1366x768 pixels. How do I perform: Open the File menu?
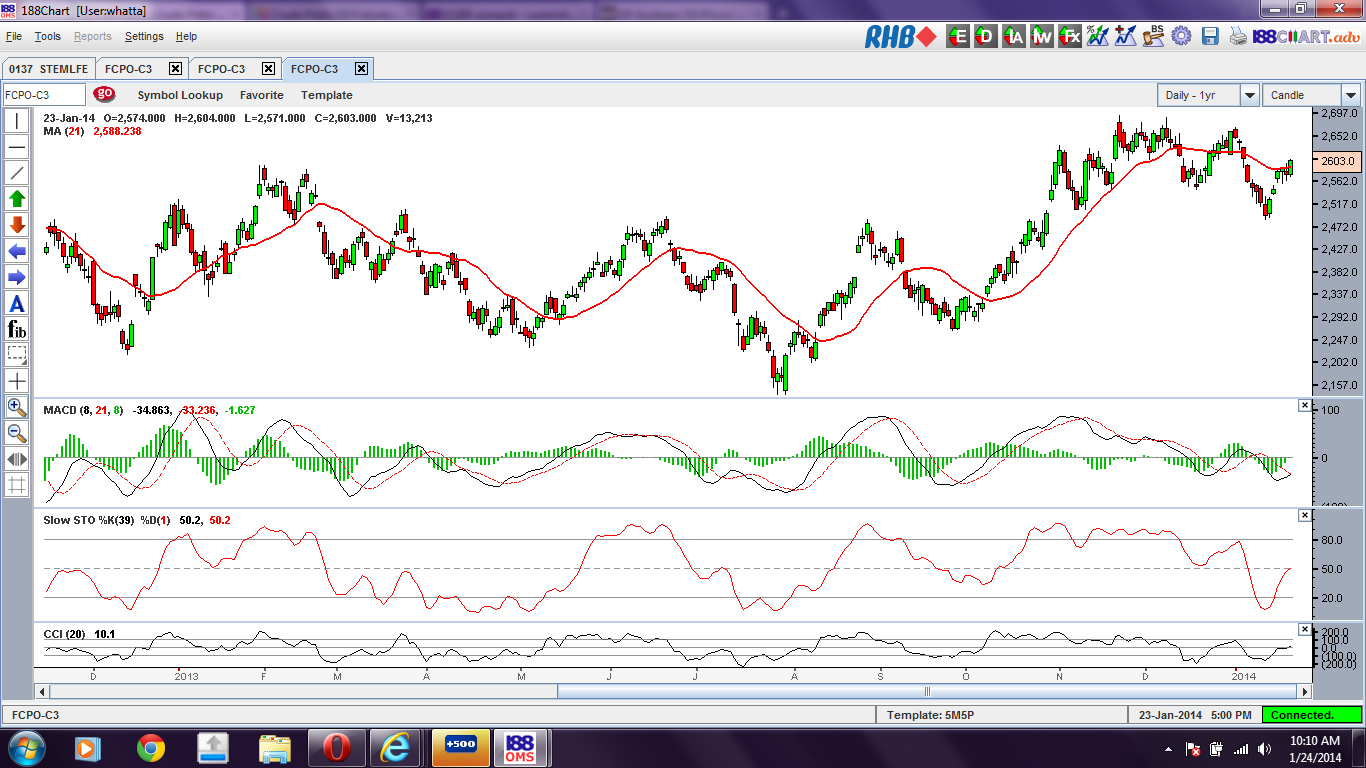coord(14,36)
